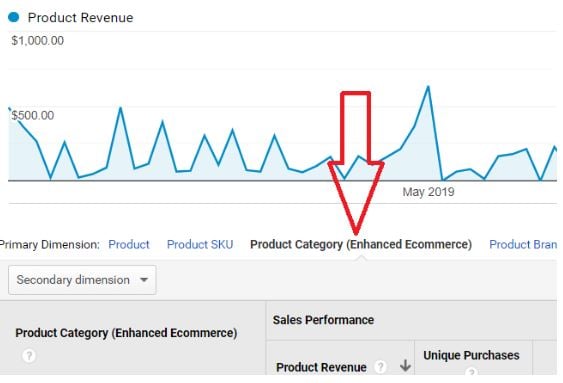The width and height of the screenshot is (563, 383).
Task: Click the $500.00 axis gridline label
Action: 33,115
